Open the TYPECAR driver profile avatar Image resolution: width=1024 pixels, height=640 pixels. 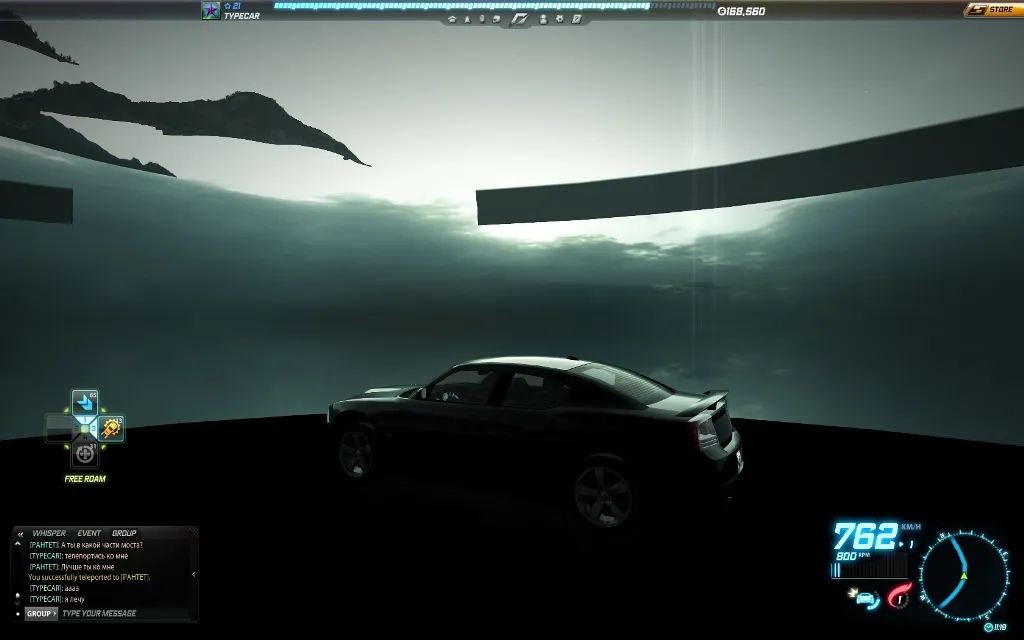[x=211, y=10]
